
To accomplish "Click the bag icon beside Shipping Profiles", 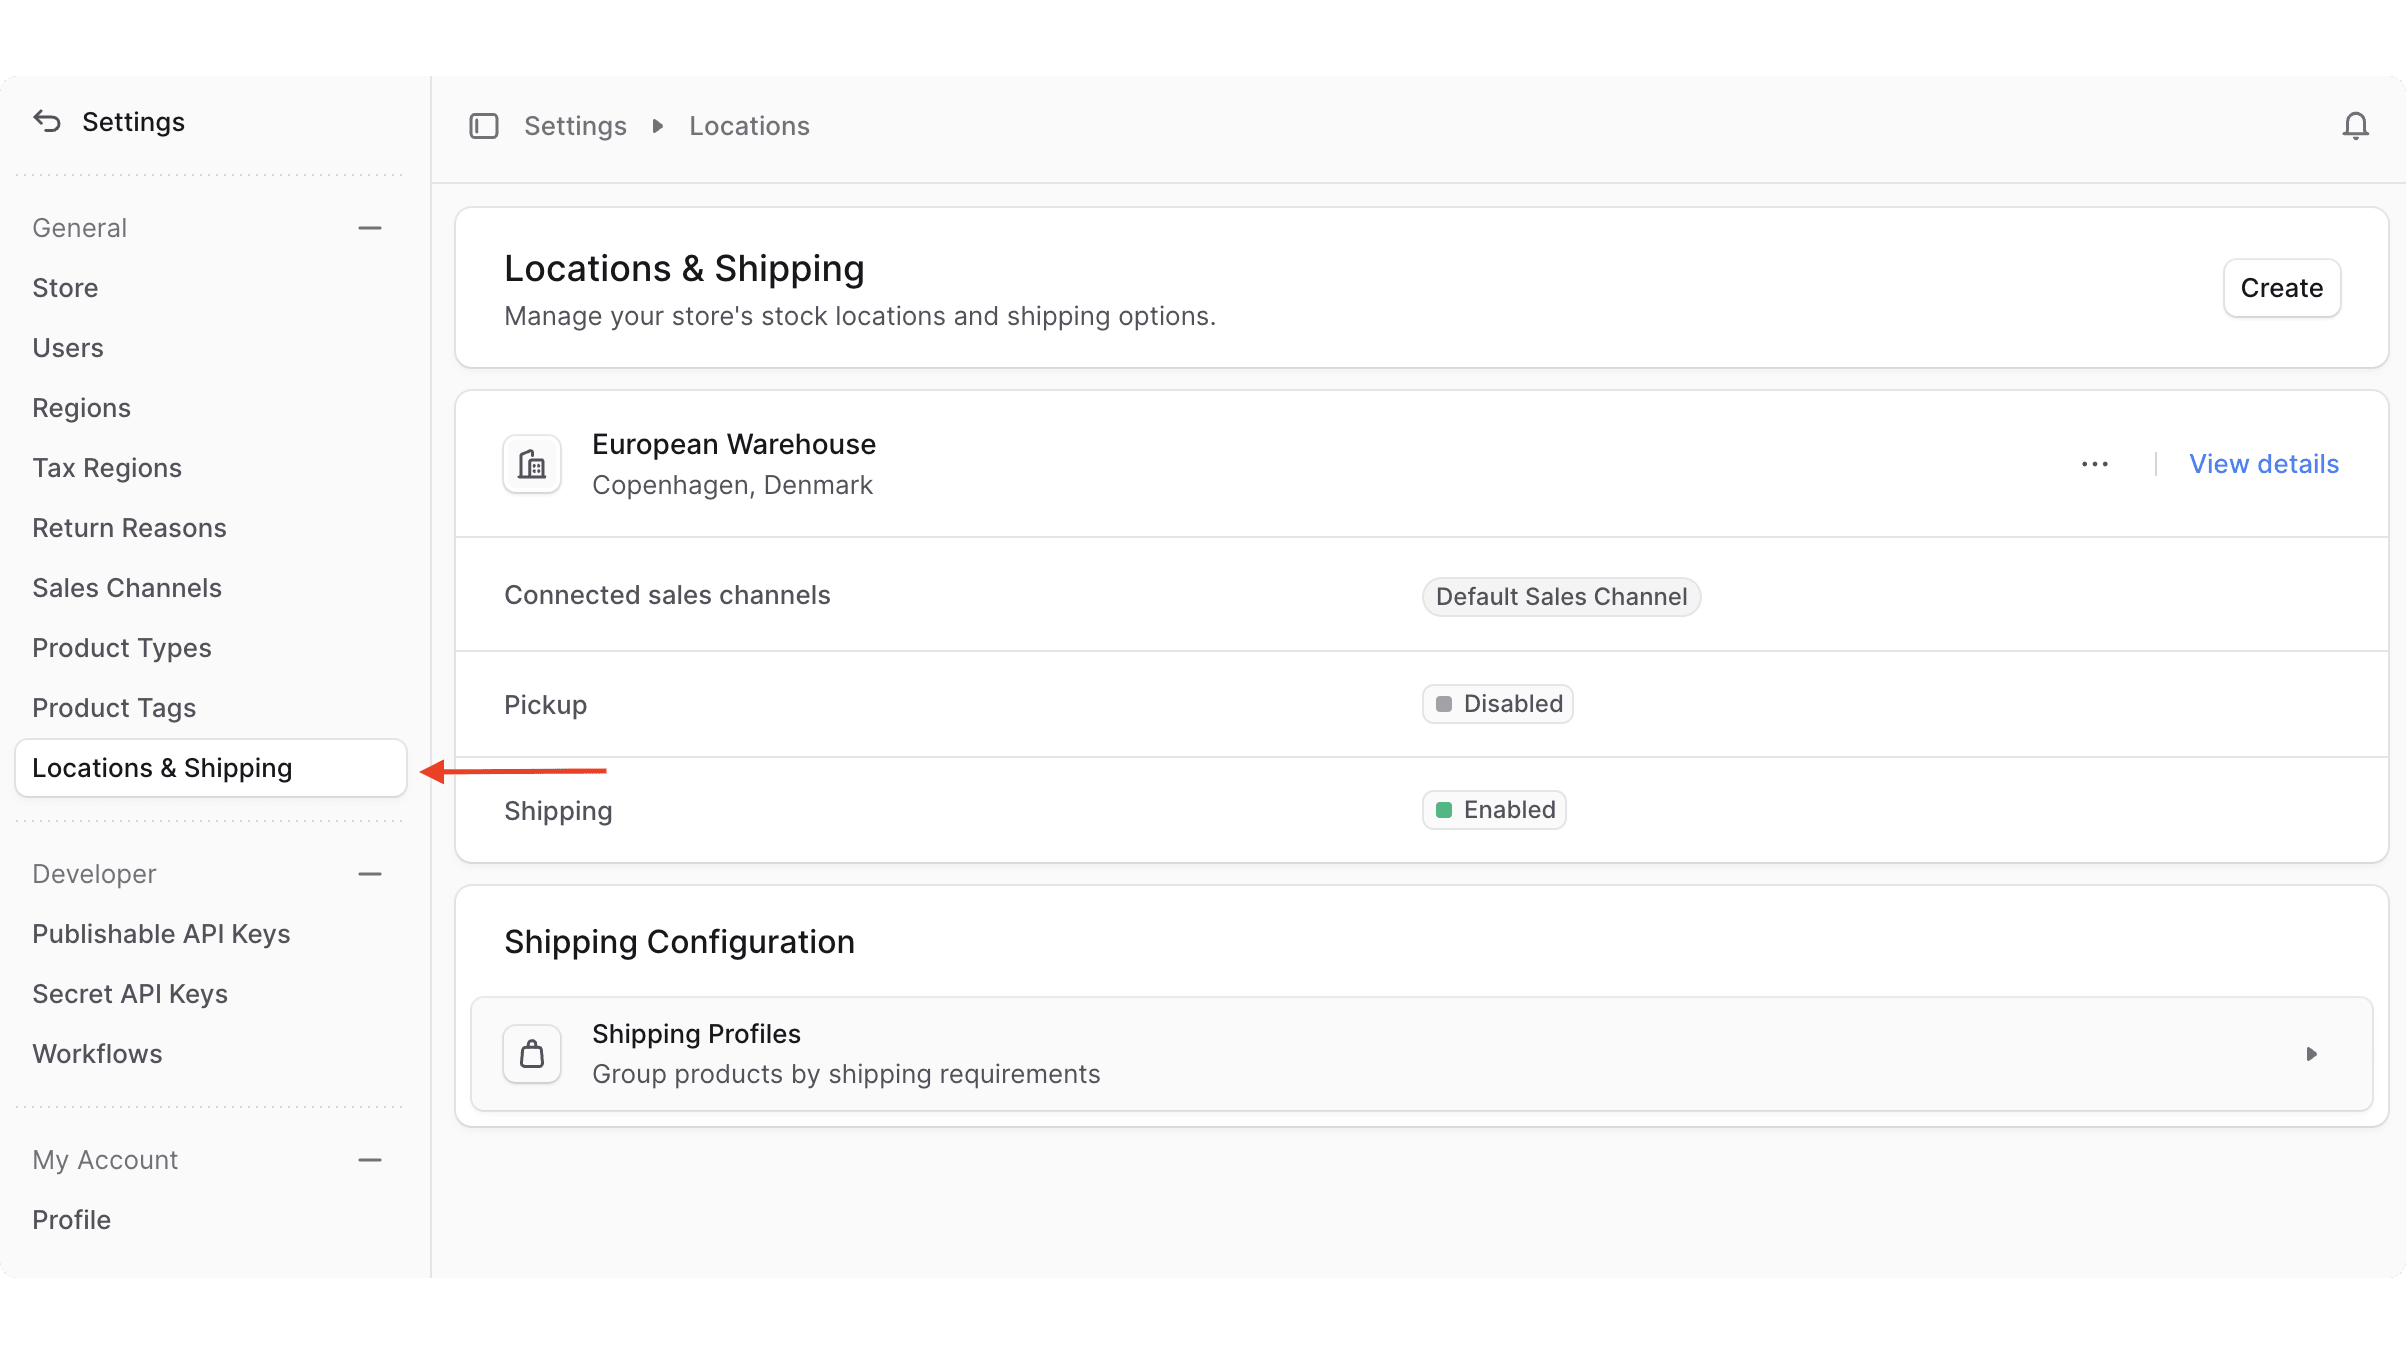I will pyautogui.click(x=531, y=1053).
